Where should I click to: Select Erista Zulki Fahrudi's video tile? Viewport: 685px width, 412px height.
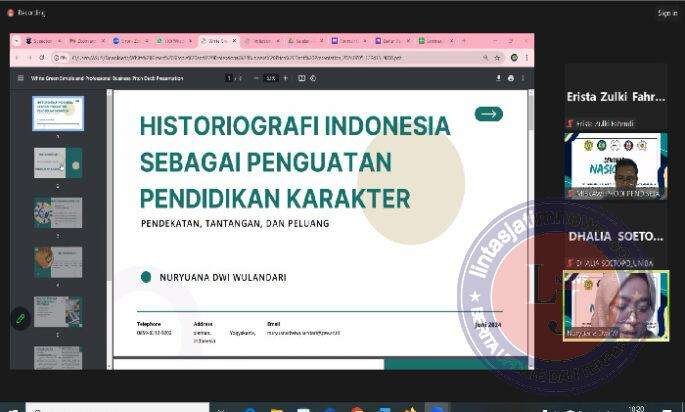[614, 165]
